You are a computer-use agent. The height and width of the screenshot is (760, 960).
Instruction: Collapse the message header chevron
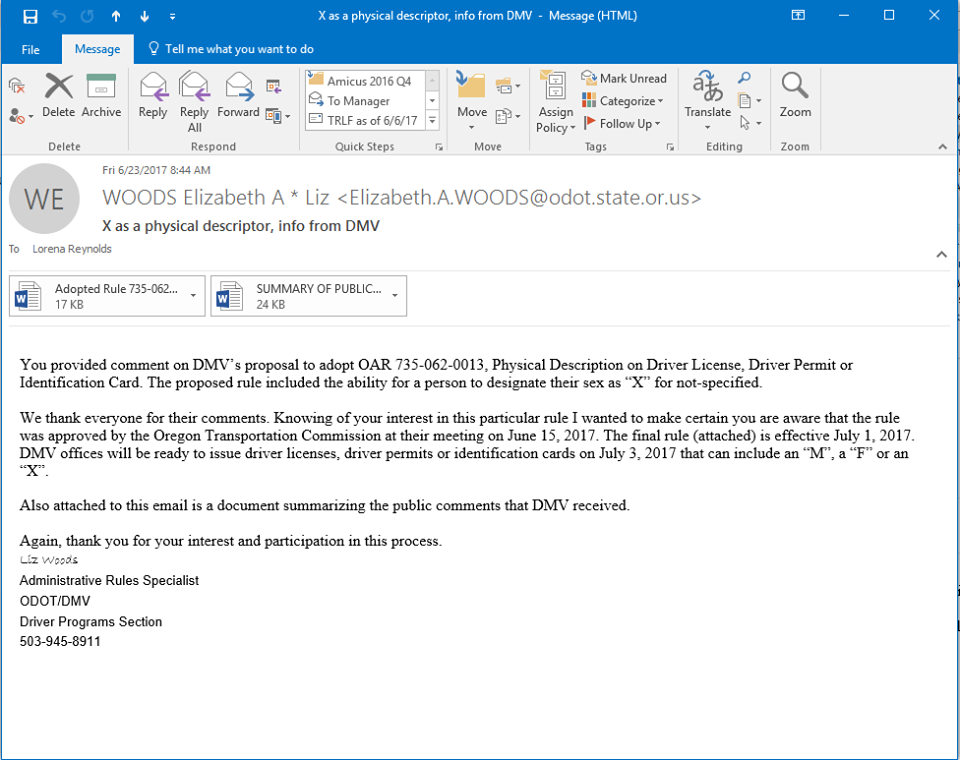942,254
